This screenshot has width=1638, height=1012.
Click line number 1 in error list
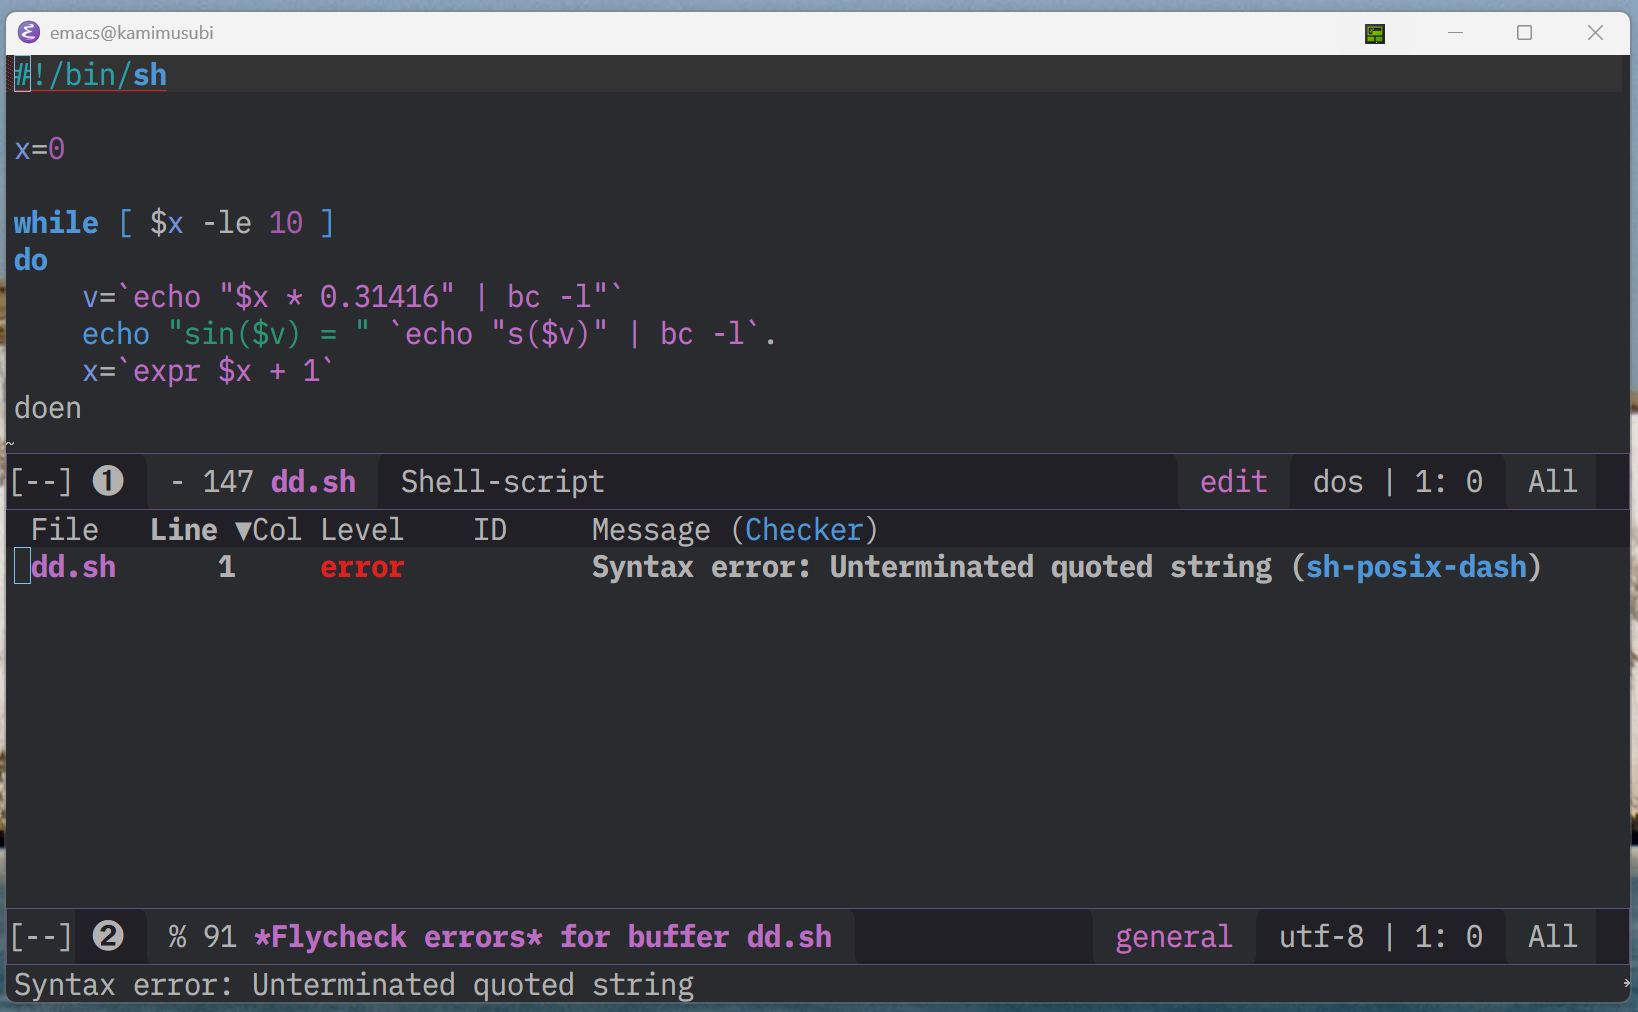coord(227,567)
